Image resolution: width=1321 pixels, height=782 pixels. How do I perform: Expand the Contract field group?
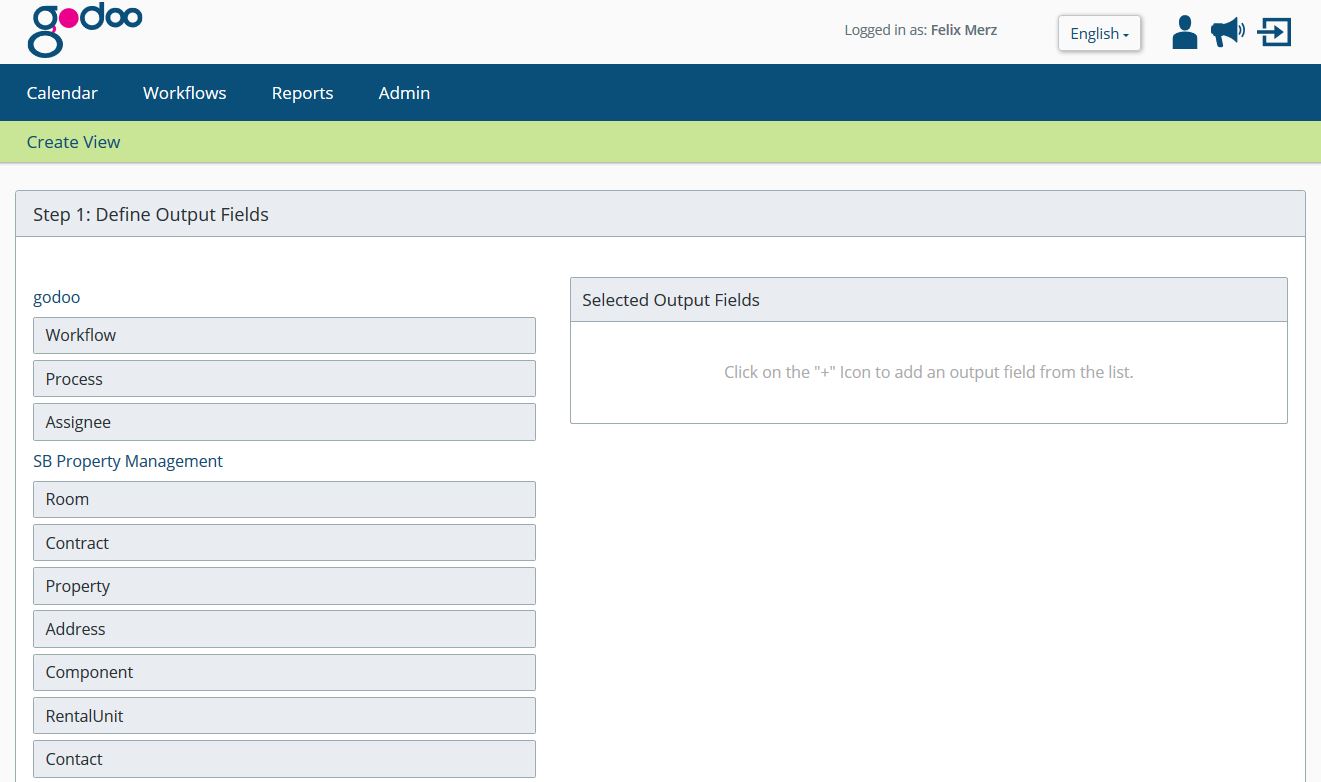point(284,543)
